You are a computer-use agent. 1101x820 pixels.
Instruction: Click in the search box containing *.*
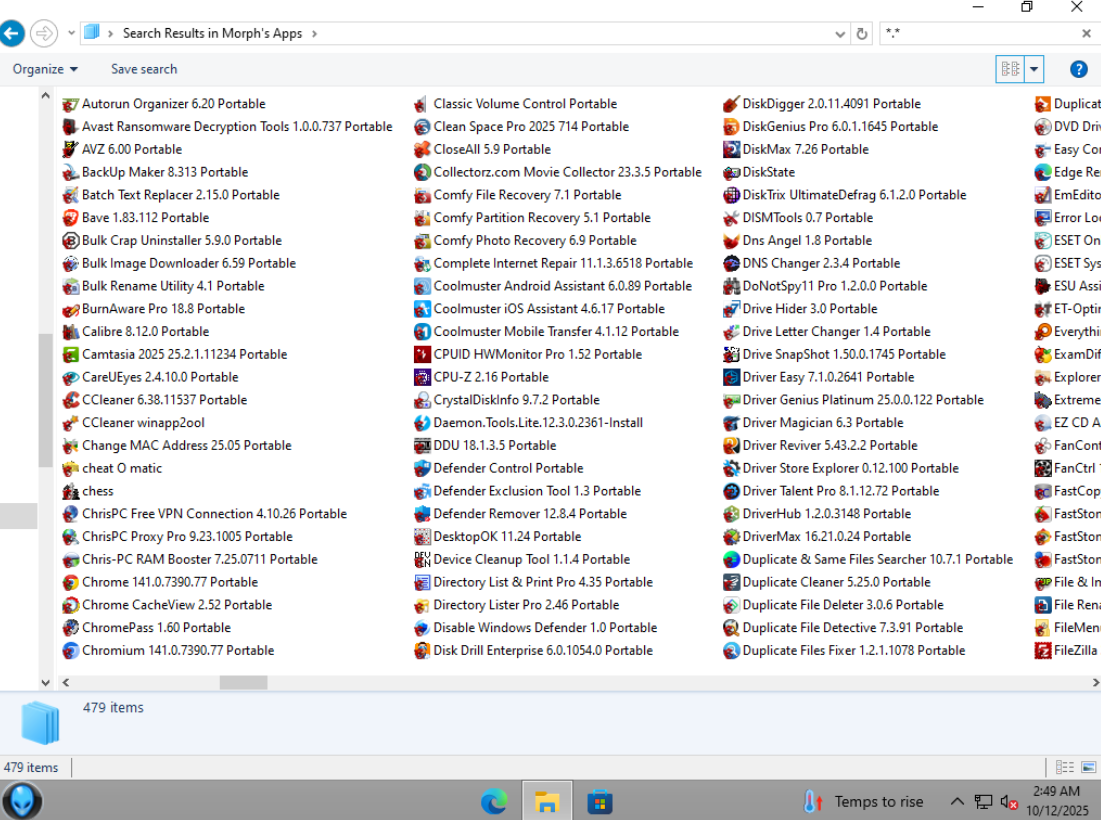[980, 33]
